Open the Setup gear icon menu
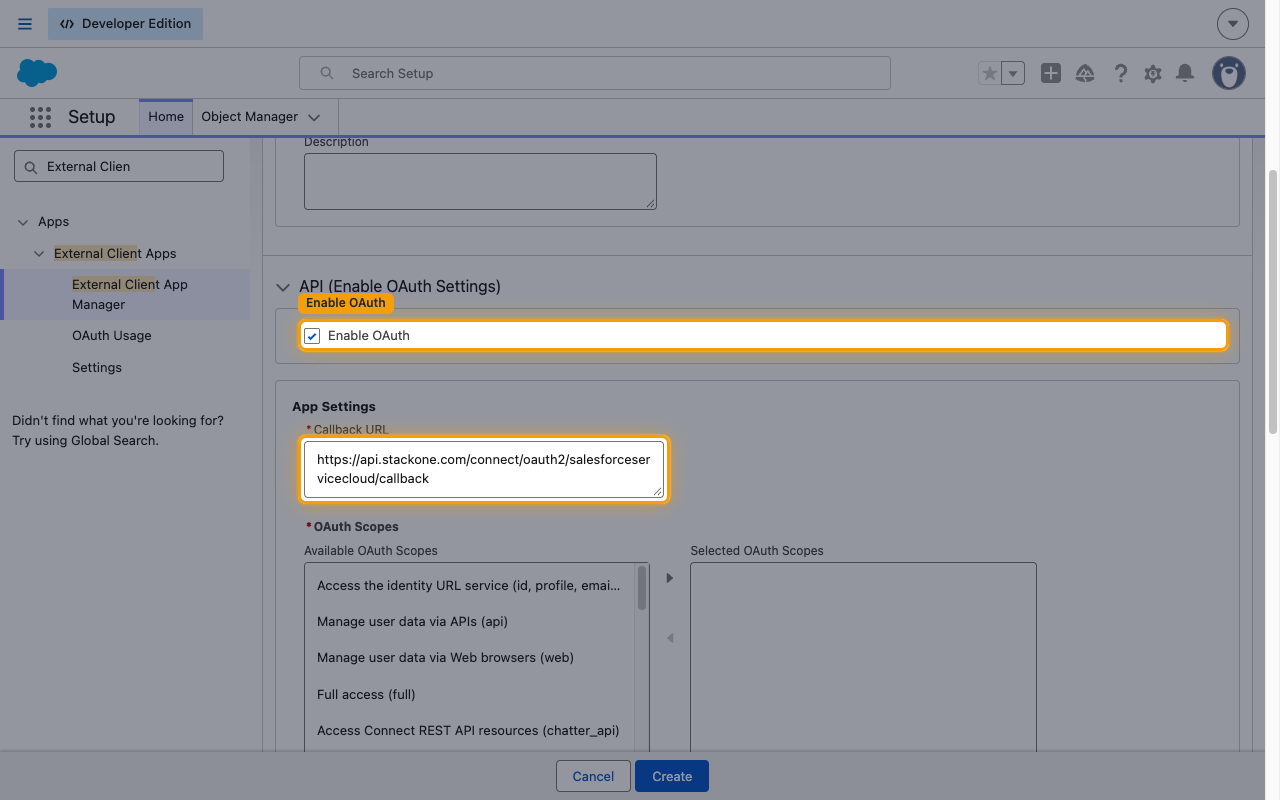This screenshot has height=800, width=1280. coord(1153,73)
